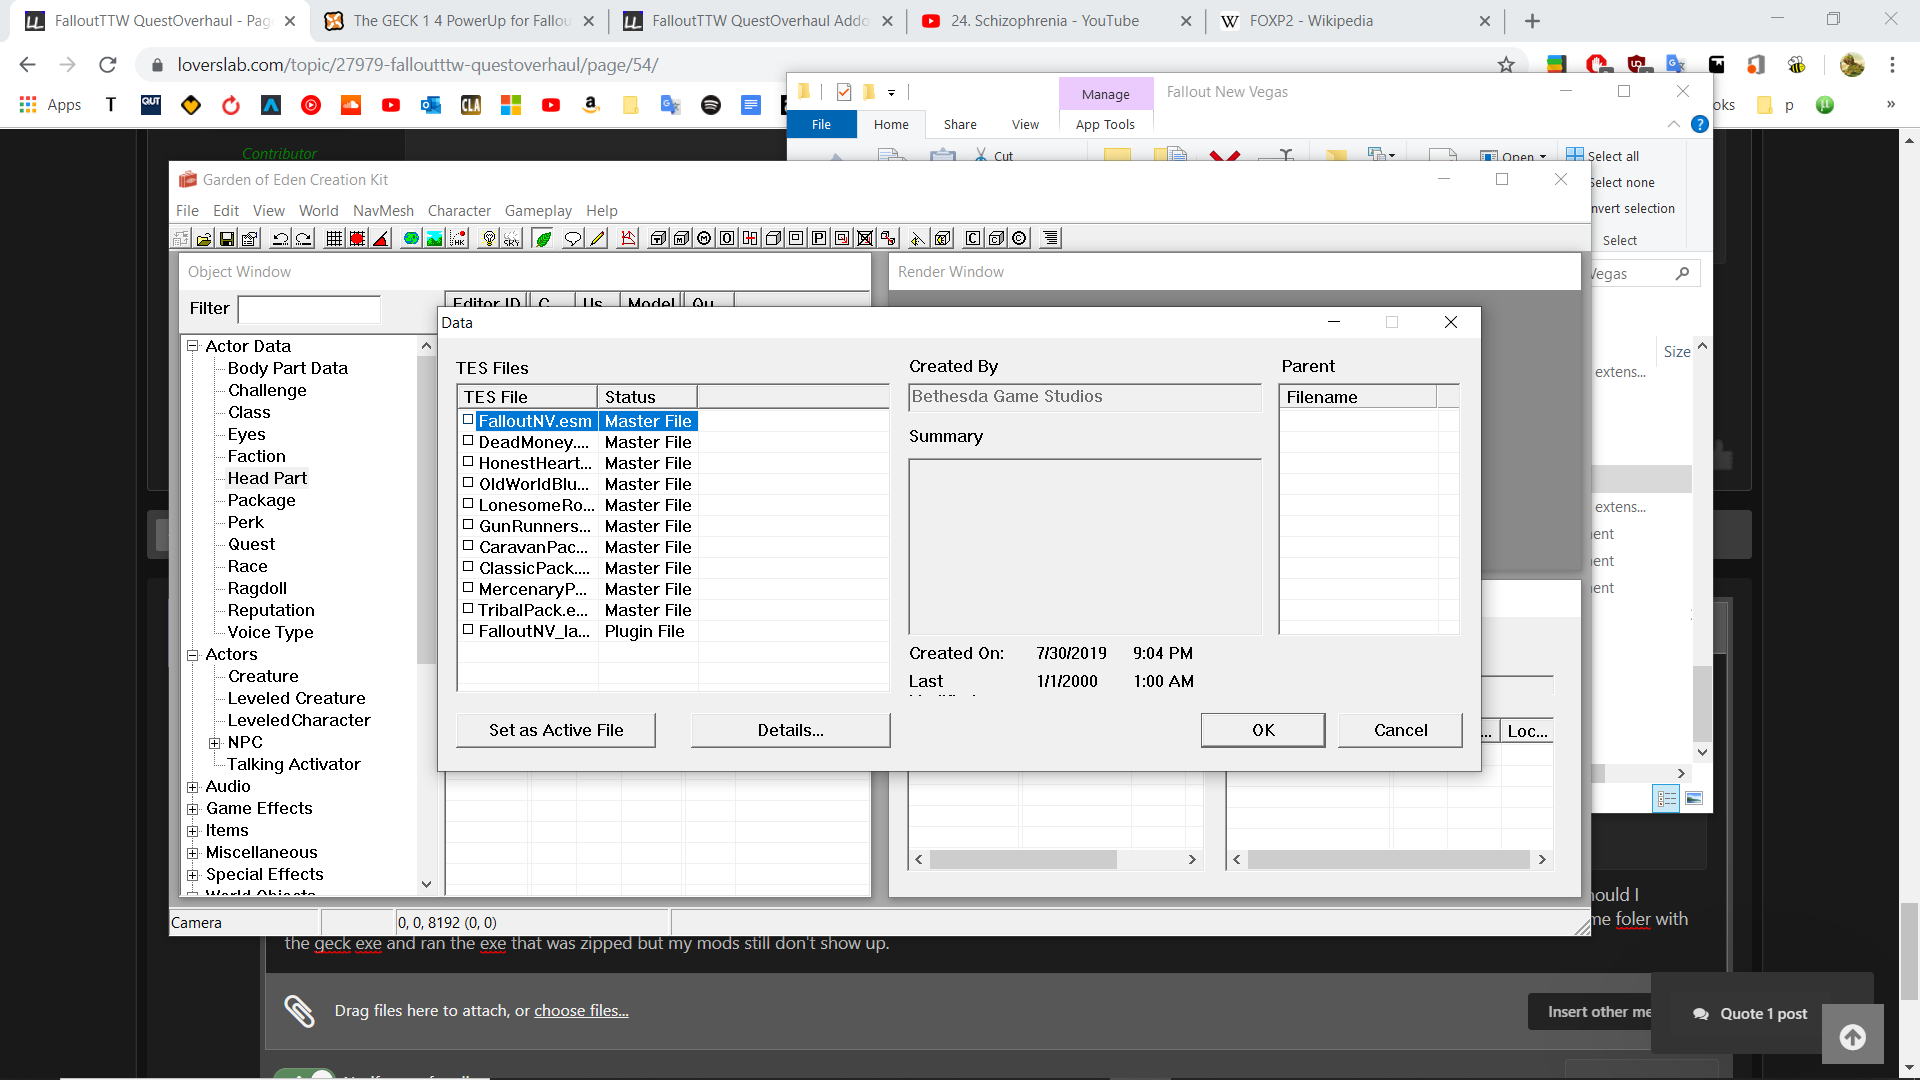The width and height of the screenshot is (1920, 1080).
Task: Collapse the Actor Data tree node
Action: point(193,346)
